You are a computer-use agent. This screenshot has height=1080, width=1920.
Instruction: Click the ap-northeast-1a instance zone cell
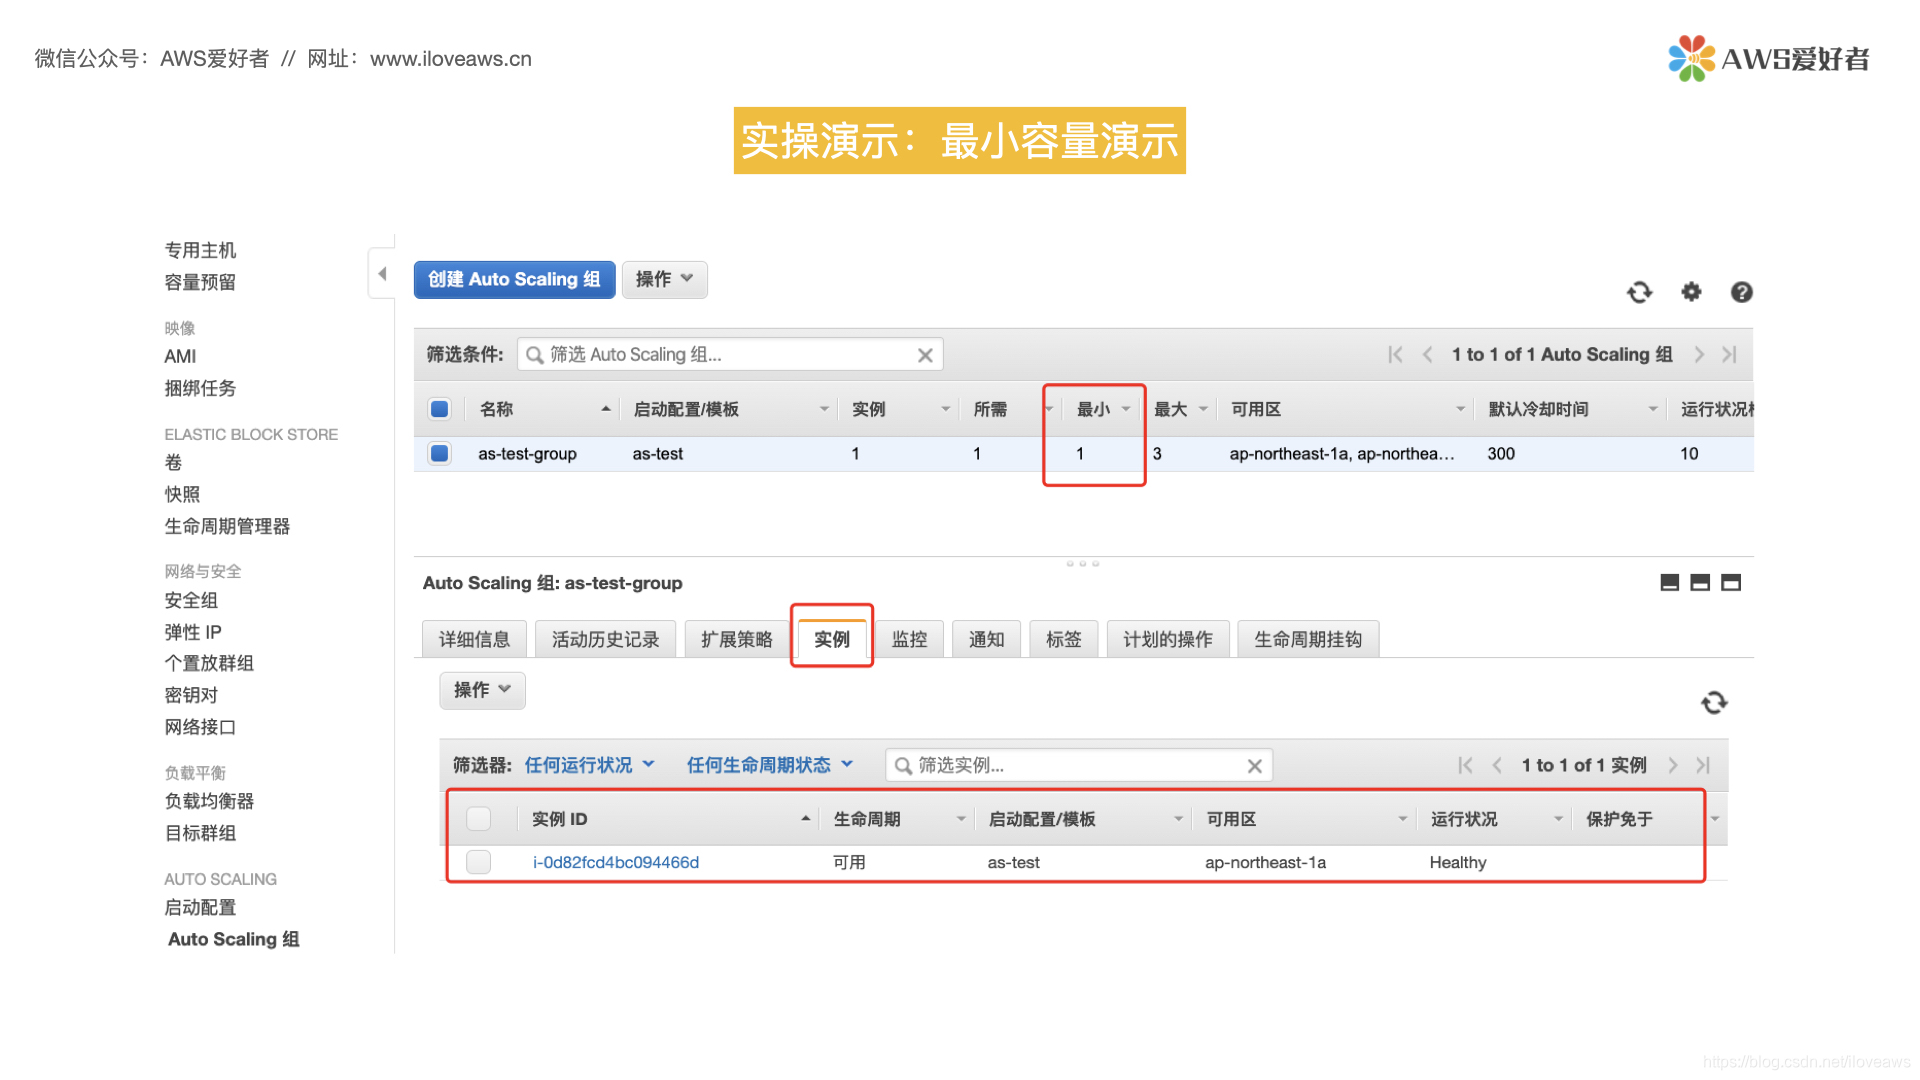tap(1265, 862)
